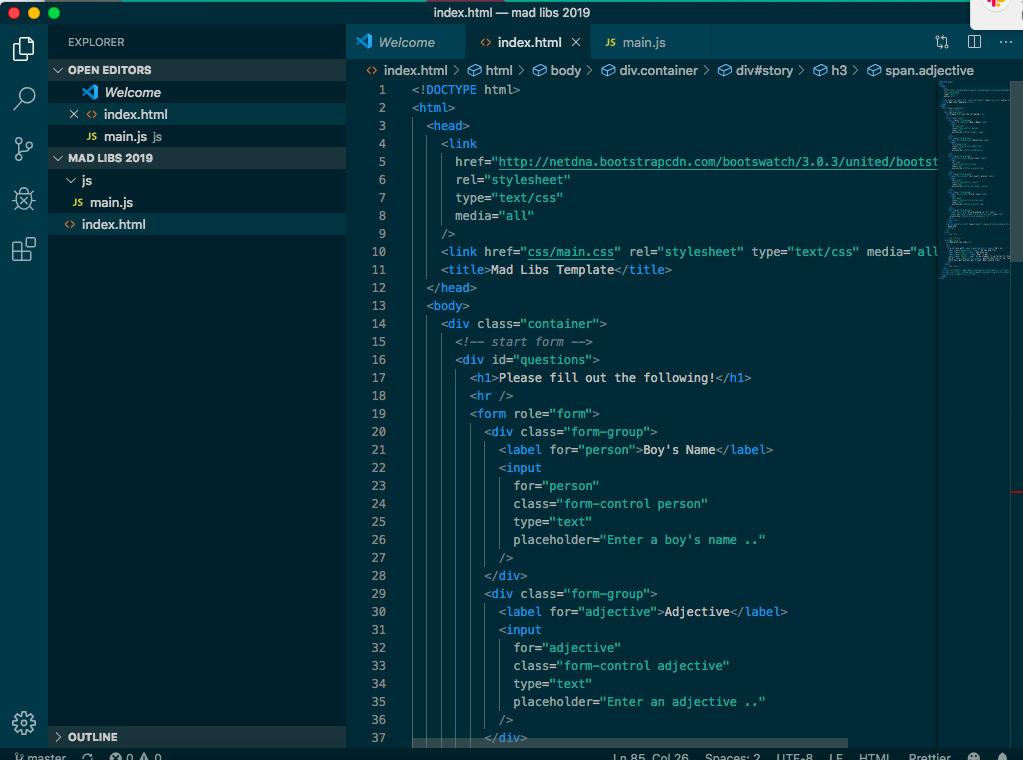
Task: Open problems via errors and warnings count
Action: [x=136, y=756]
